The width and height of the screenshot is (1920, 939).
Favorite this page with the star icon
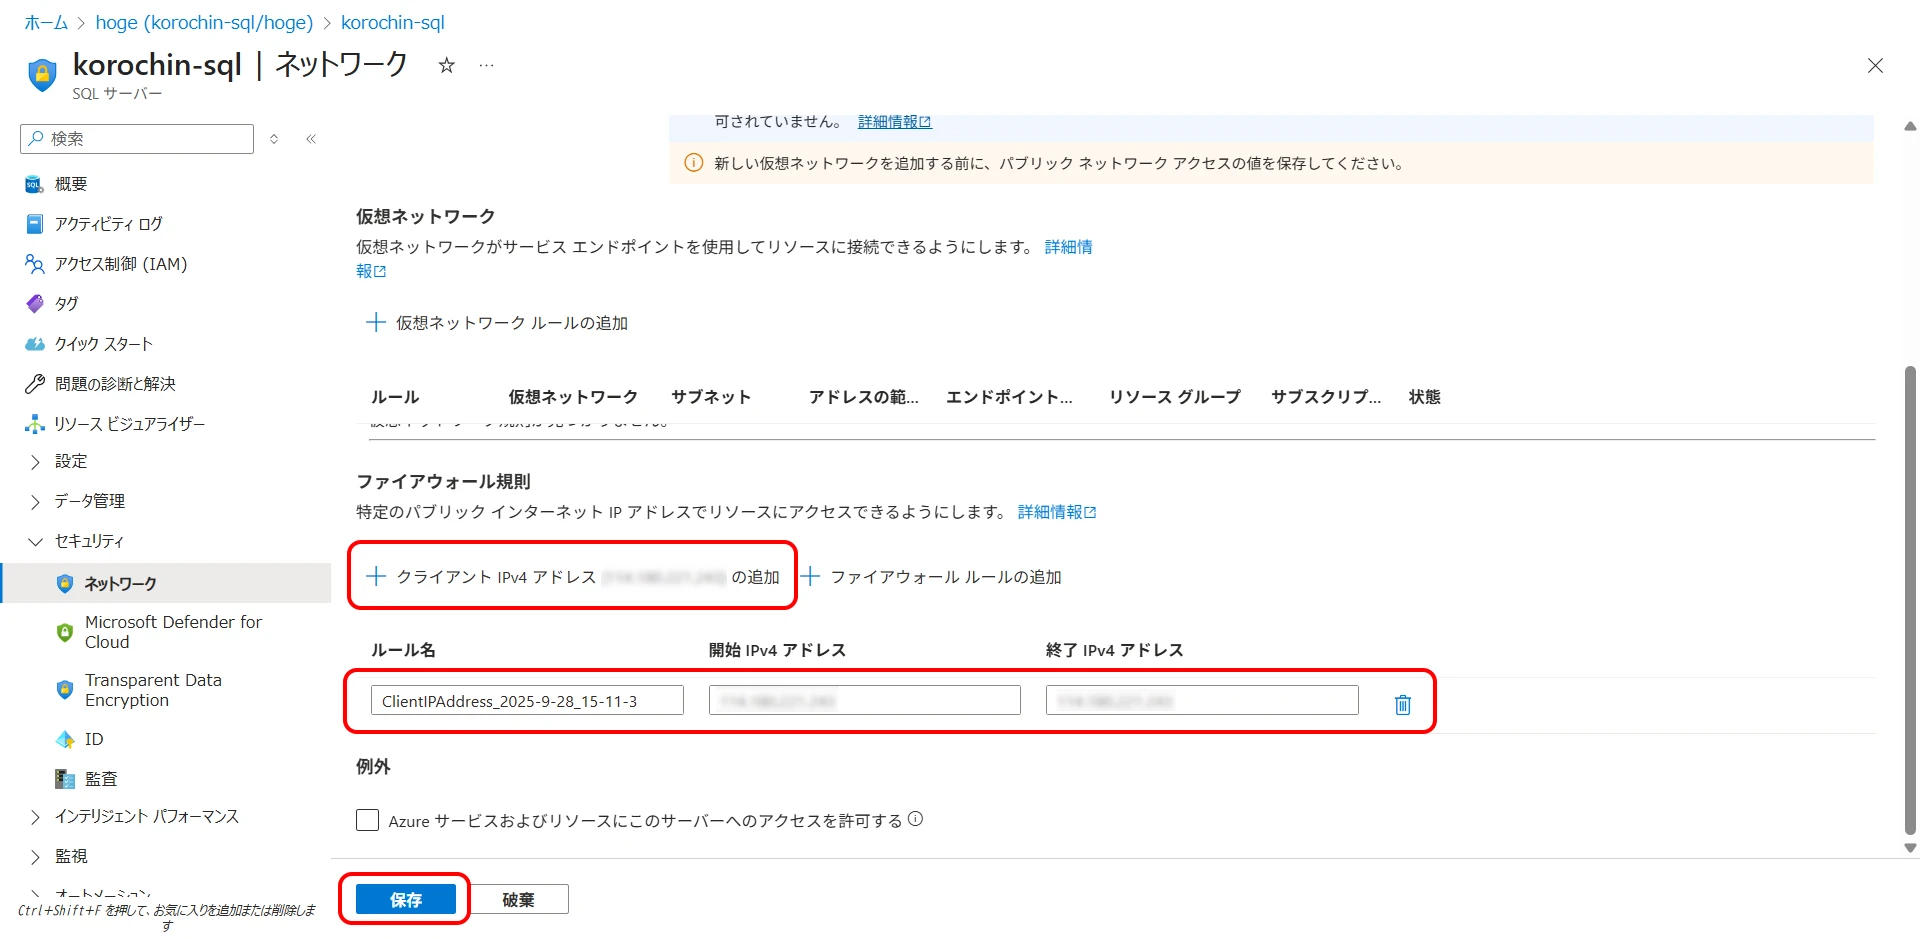(447, 65)
